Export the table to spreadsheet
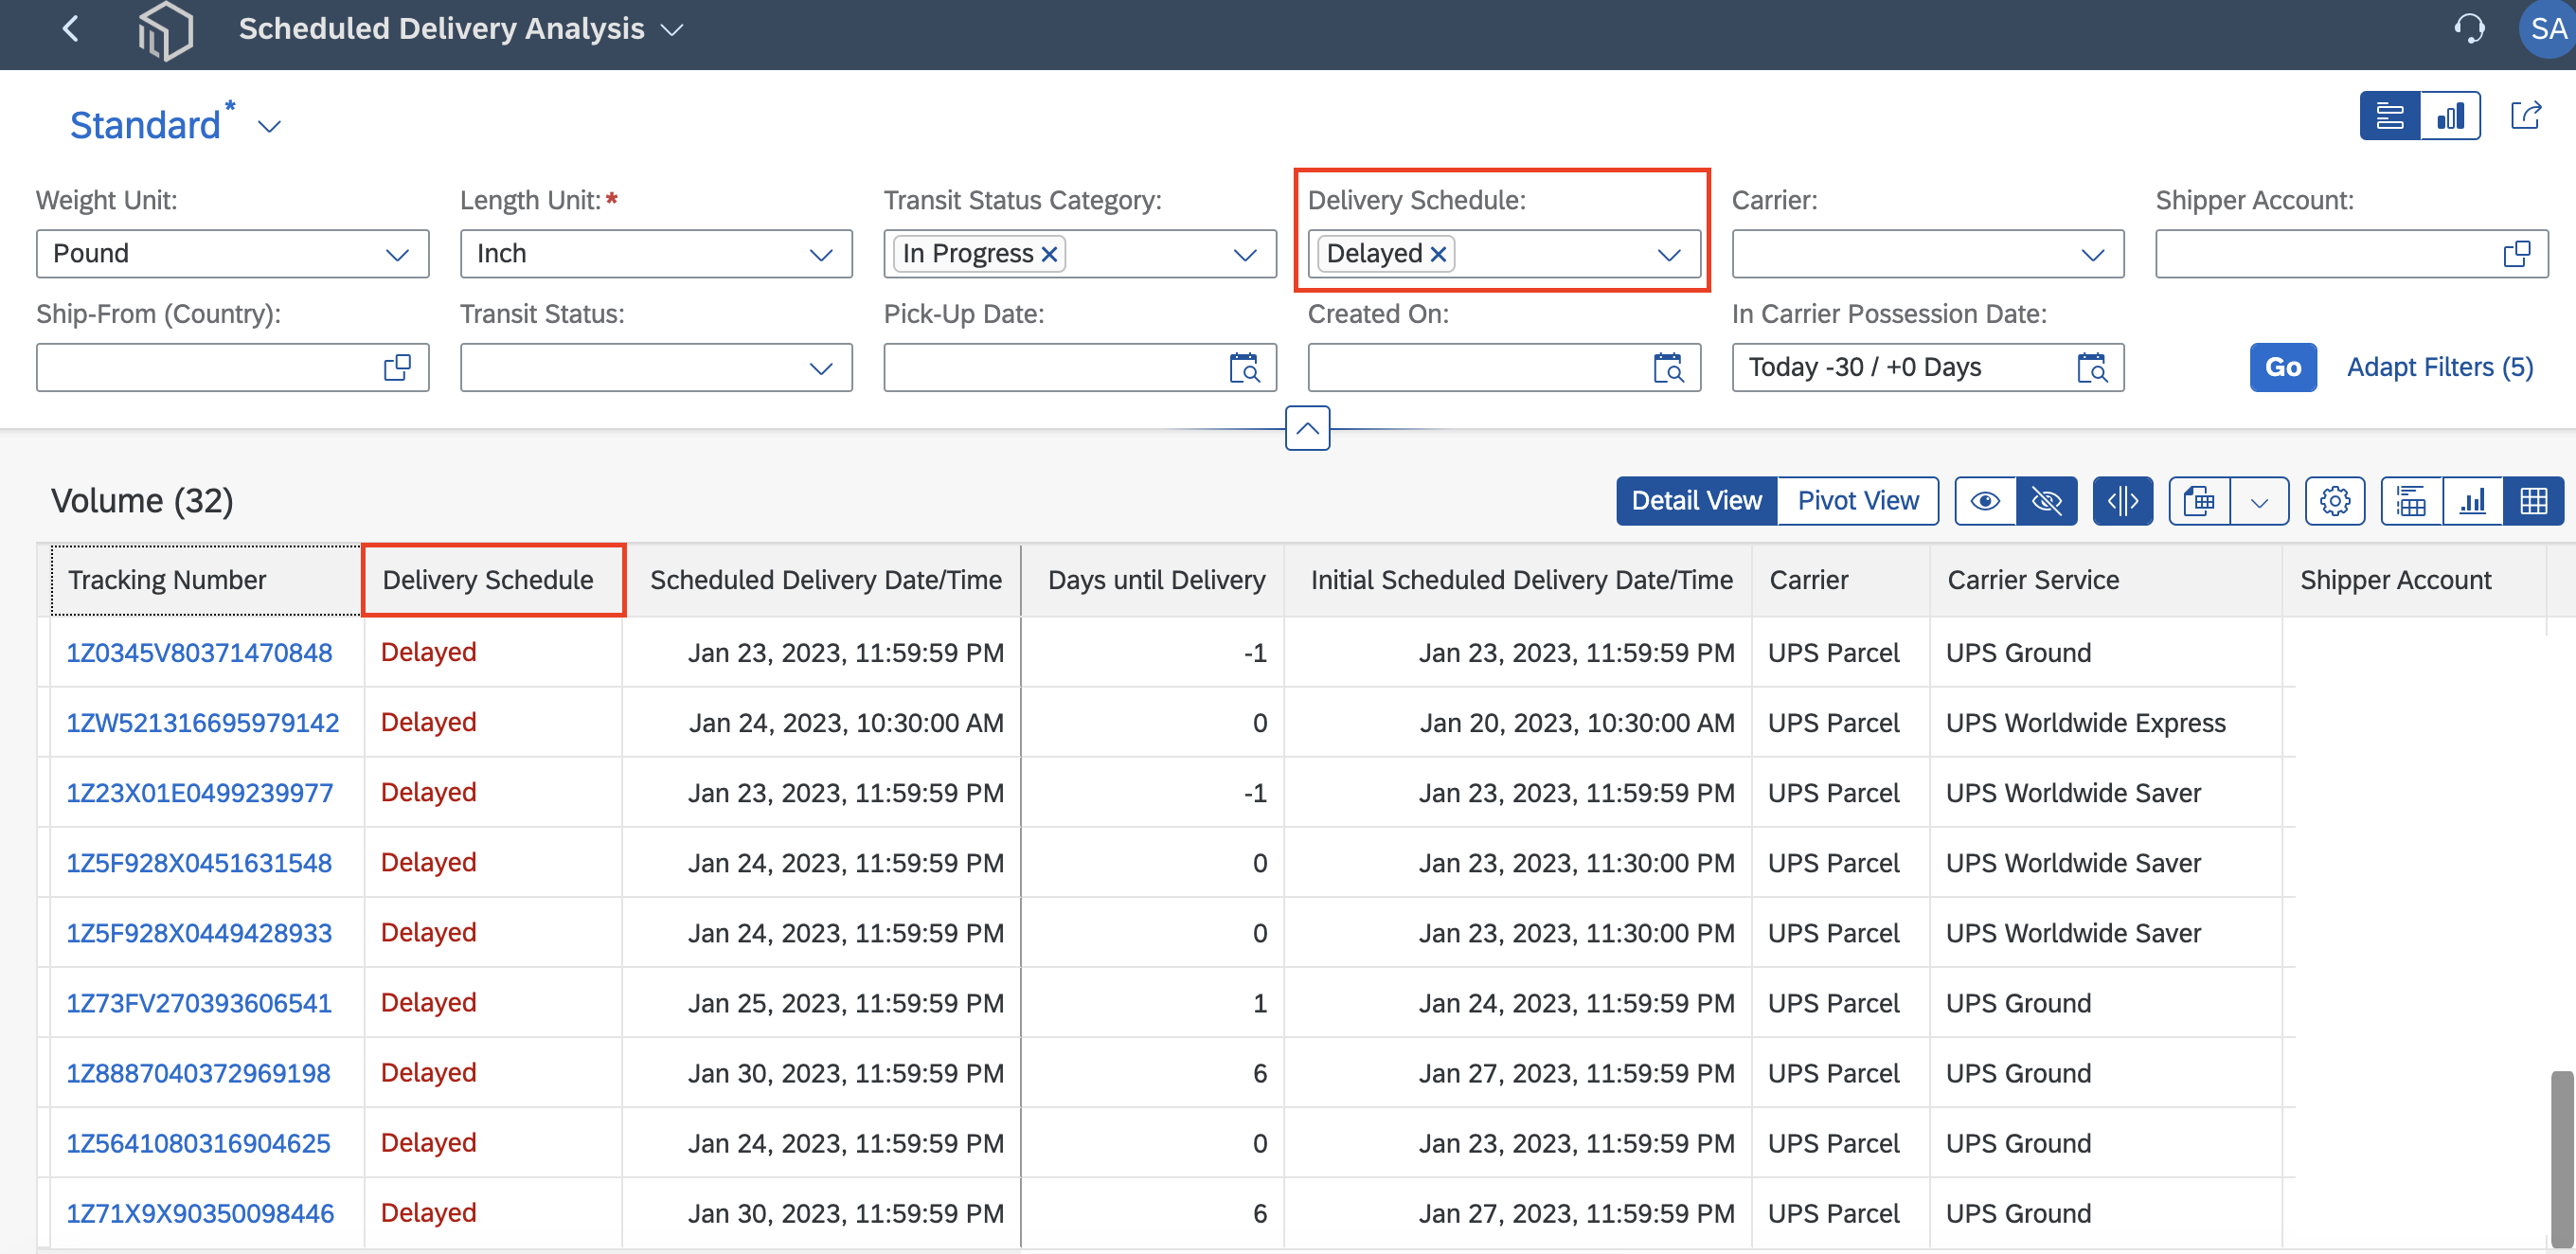This screenshot has height=1254, width=2576. pyautogui.click(x=2199, y=501)
